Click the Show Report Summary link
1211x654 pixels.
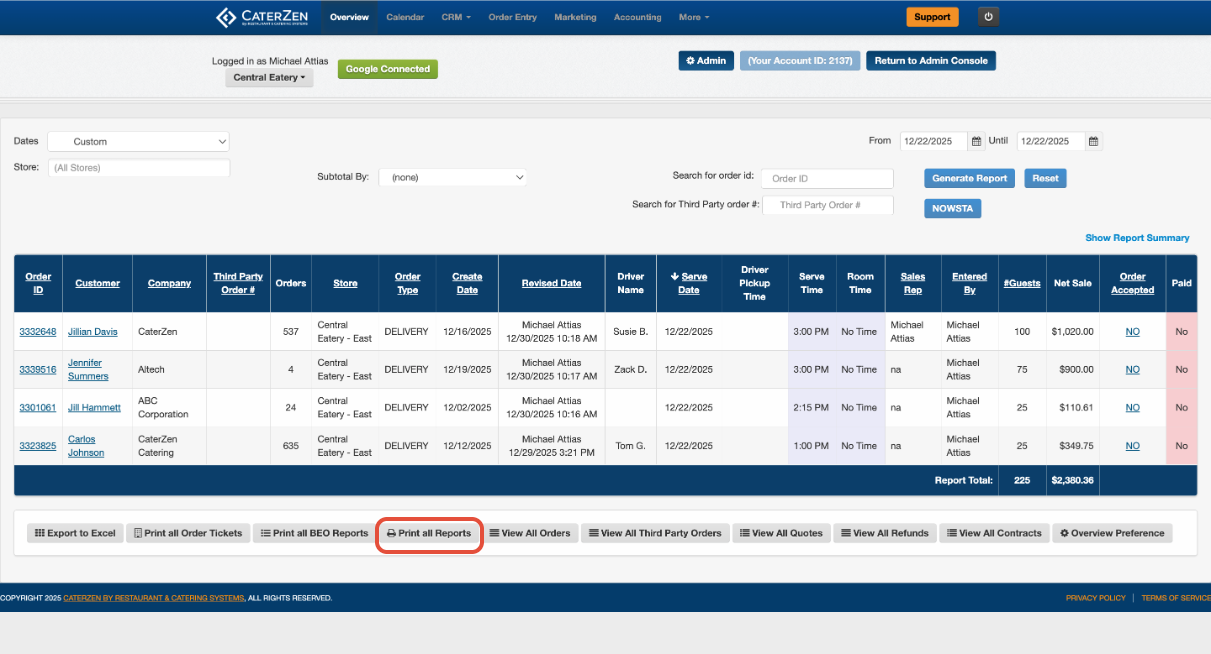pyautogui.click(x=1137, y=238)
